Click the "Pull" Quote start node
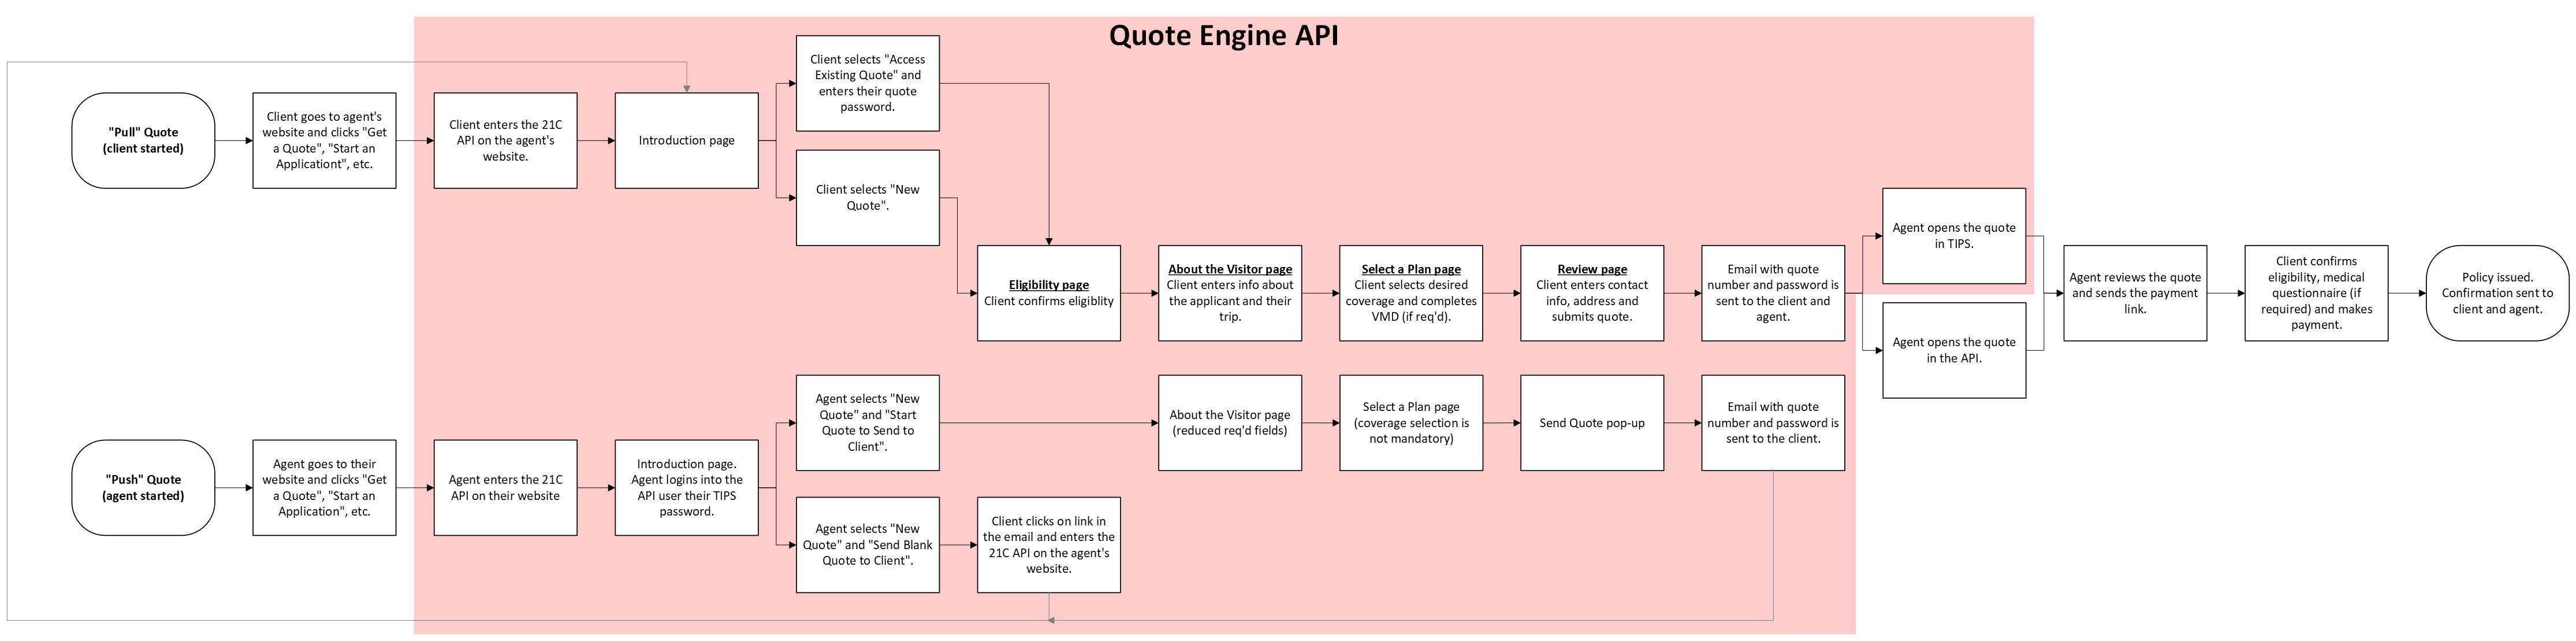This screenshot has height=641, width=2576. tap(143, 140)
